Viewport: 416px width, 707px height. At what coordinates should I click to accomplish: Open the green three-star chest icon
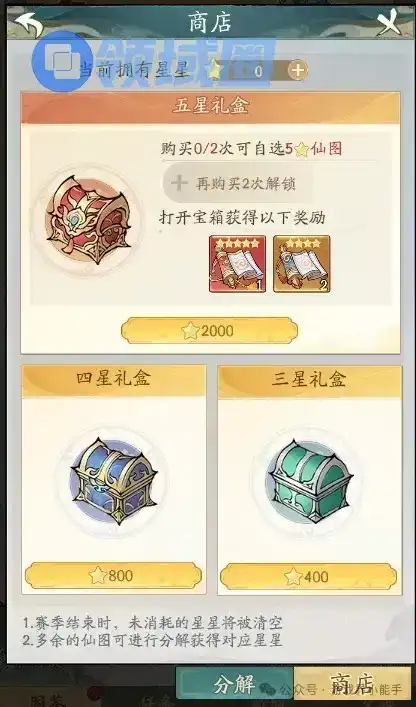[309, 481]
